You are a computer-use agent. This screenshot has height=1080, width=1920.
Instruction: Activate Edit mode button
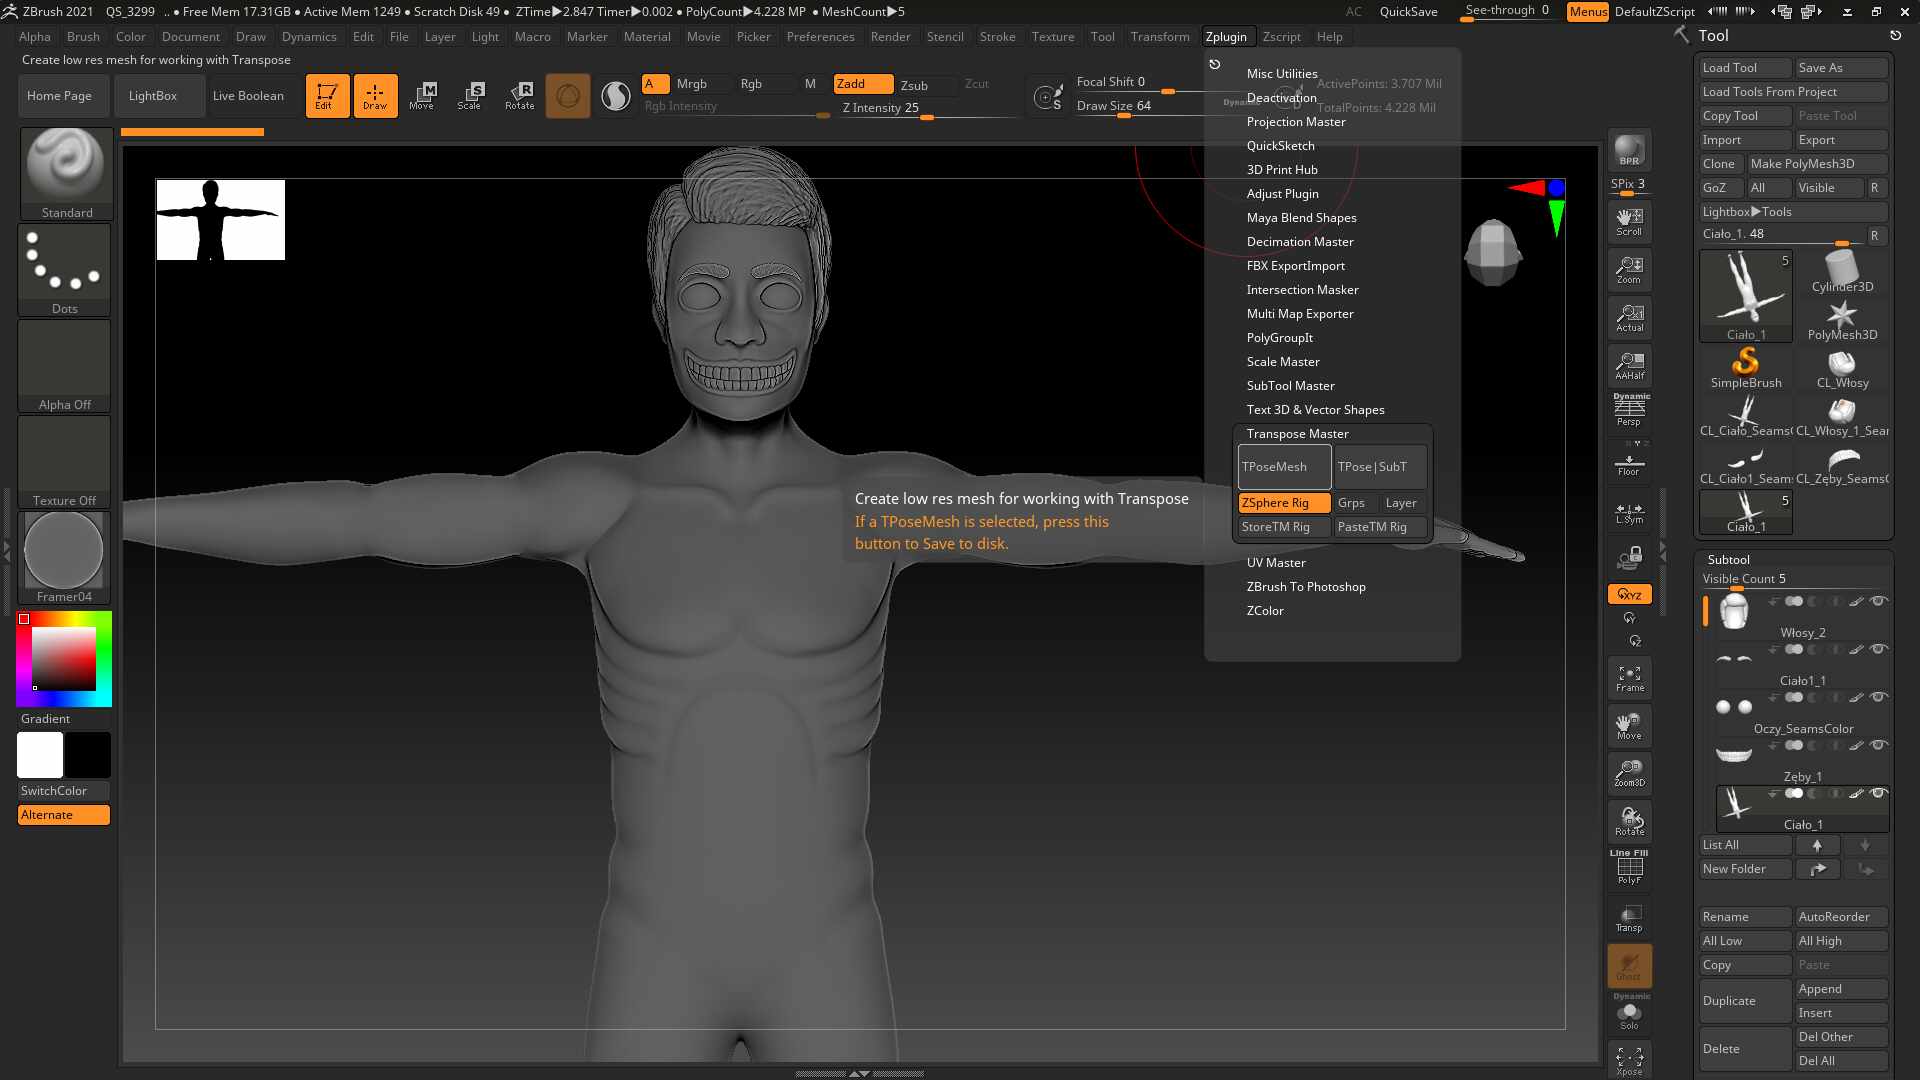click(327, 96)
